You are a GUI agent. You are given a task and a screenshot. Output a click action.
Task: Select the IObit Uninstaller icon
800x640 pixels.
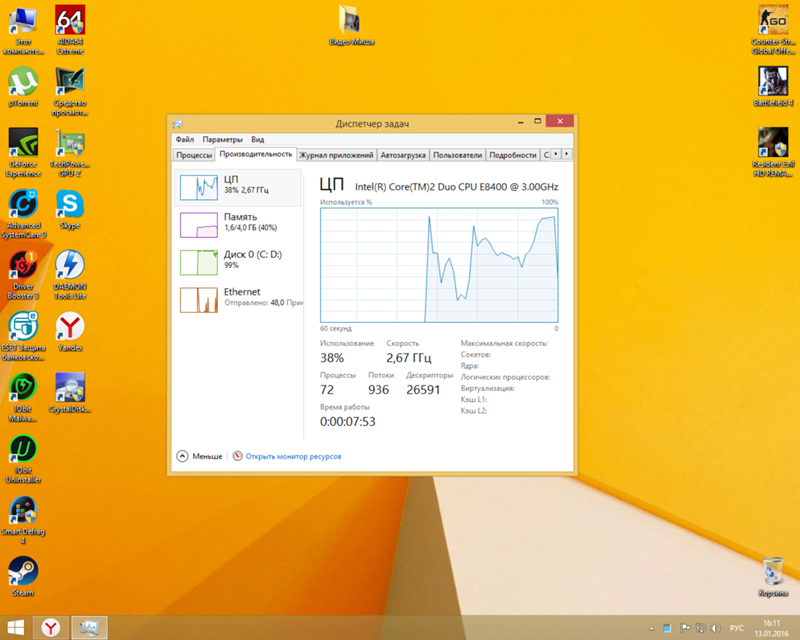coord(23,459)
